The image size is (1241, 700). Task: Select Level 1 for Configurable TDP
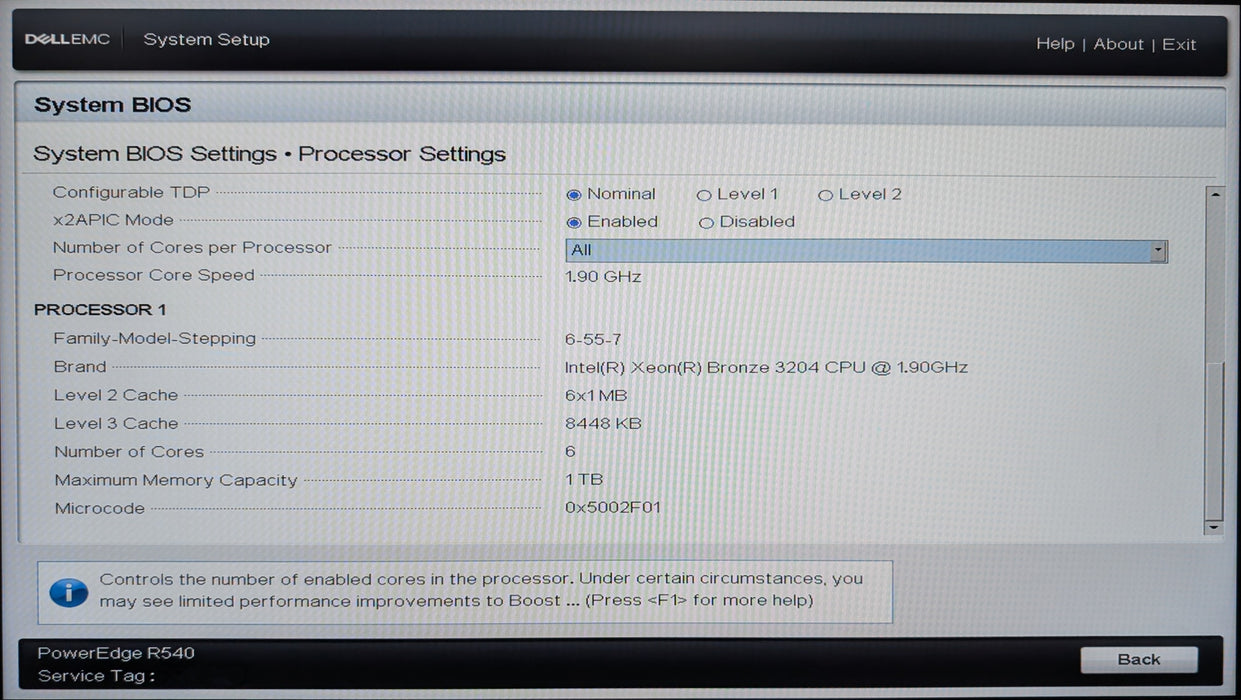[x=704, y=195]
